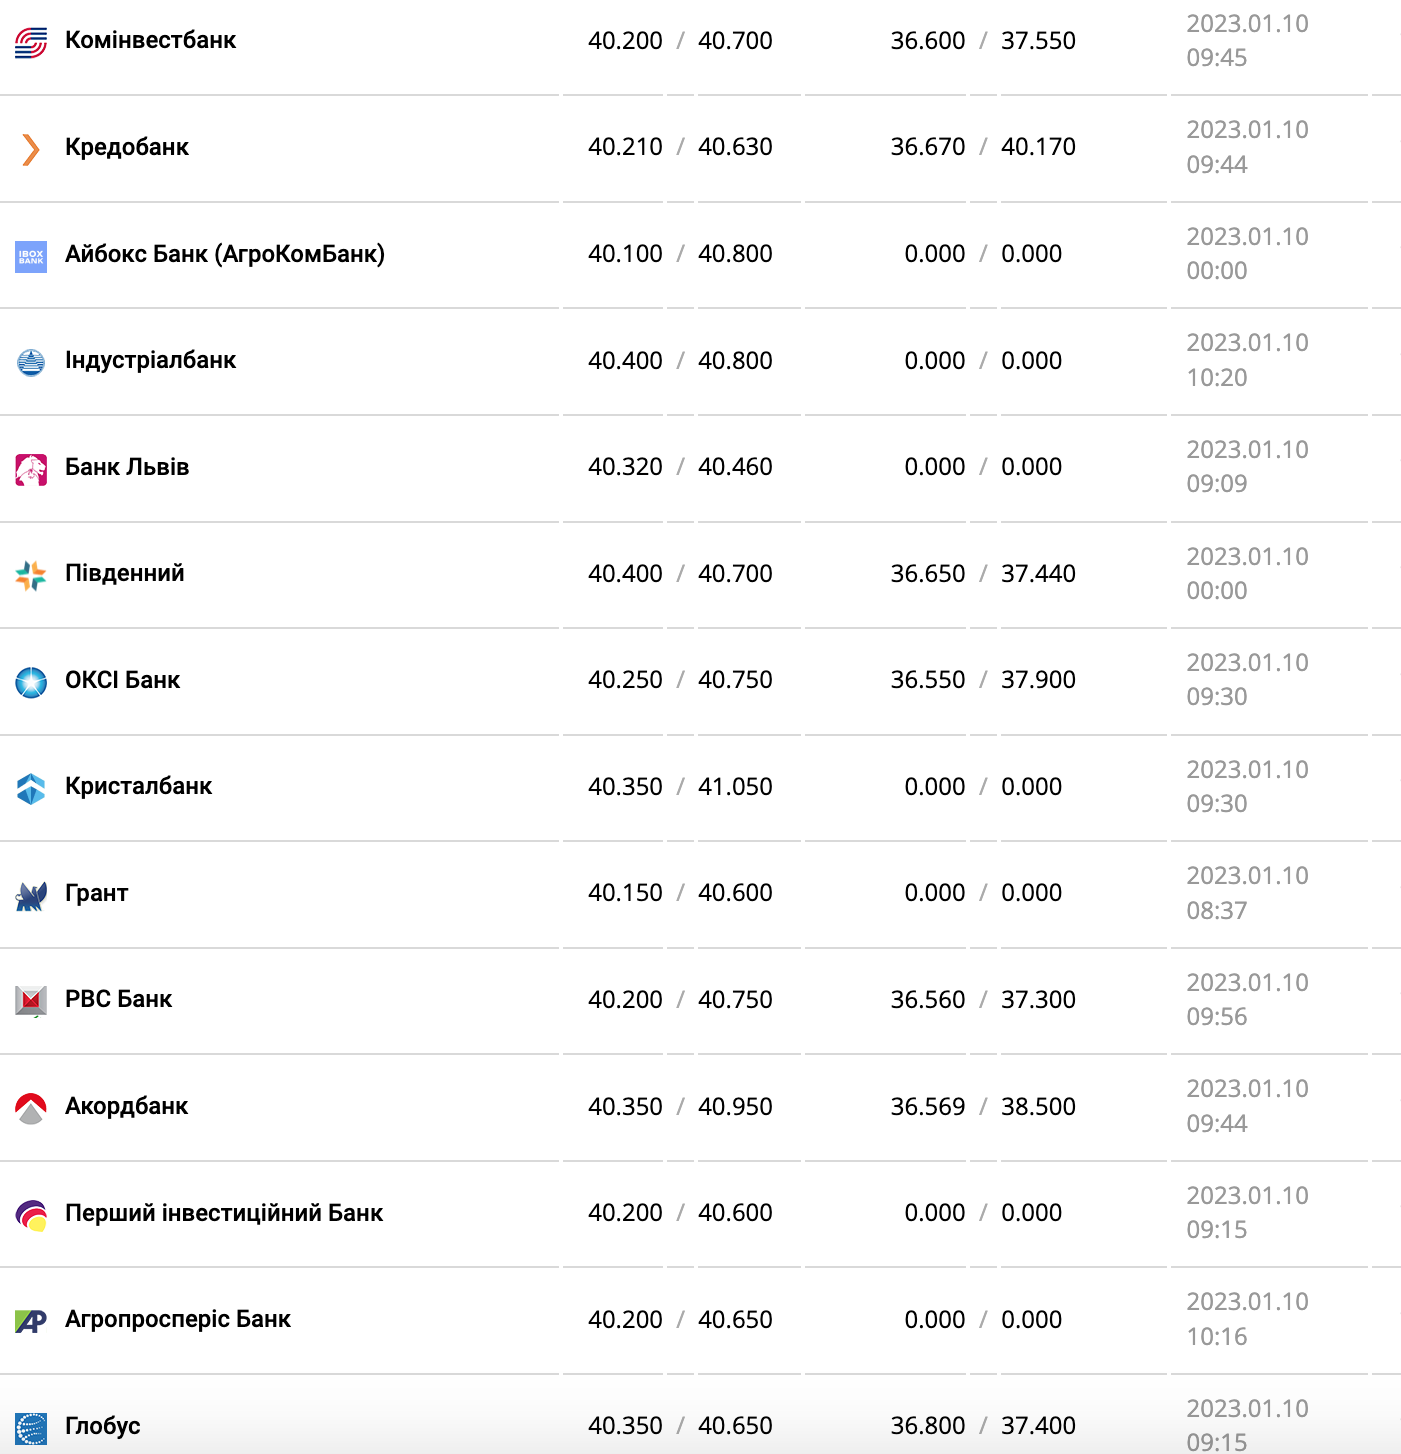Click the Комінвестбанк logo icon
1401x1454 pixels.
pyautogui.click(x=31, y=42)
